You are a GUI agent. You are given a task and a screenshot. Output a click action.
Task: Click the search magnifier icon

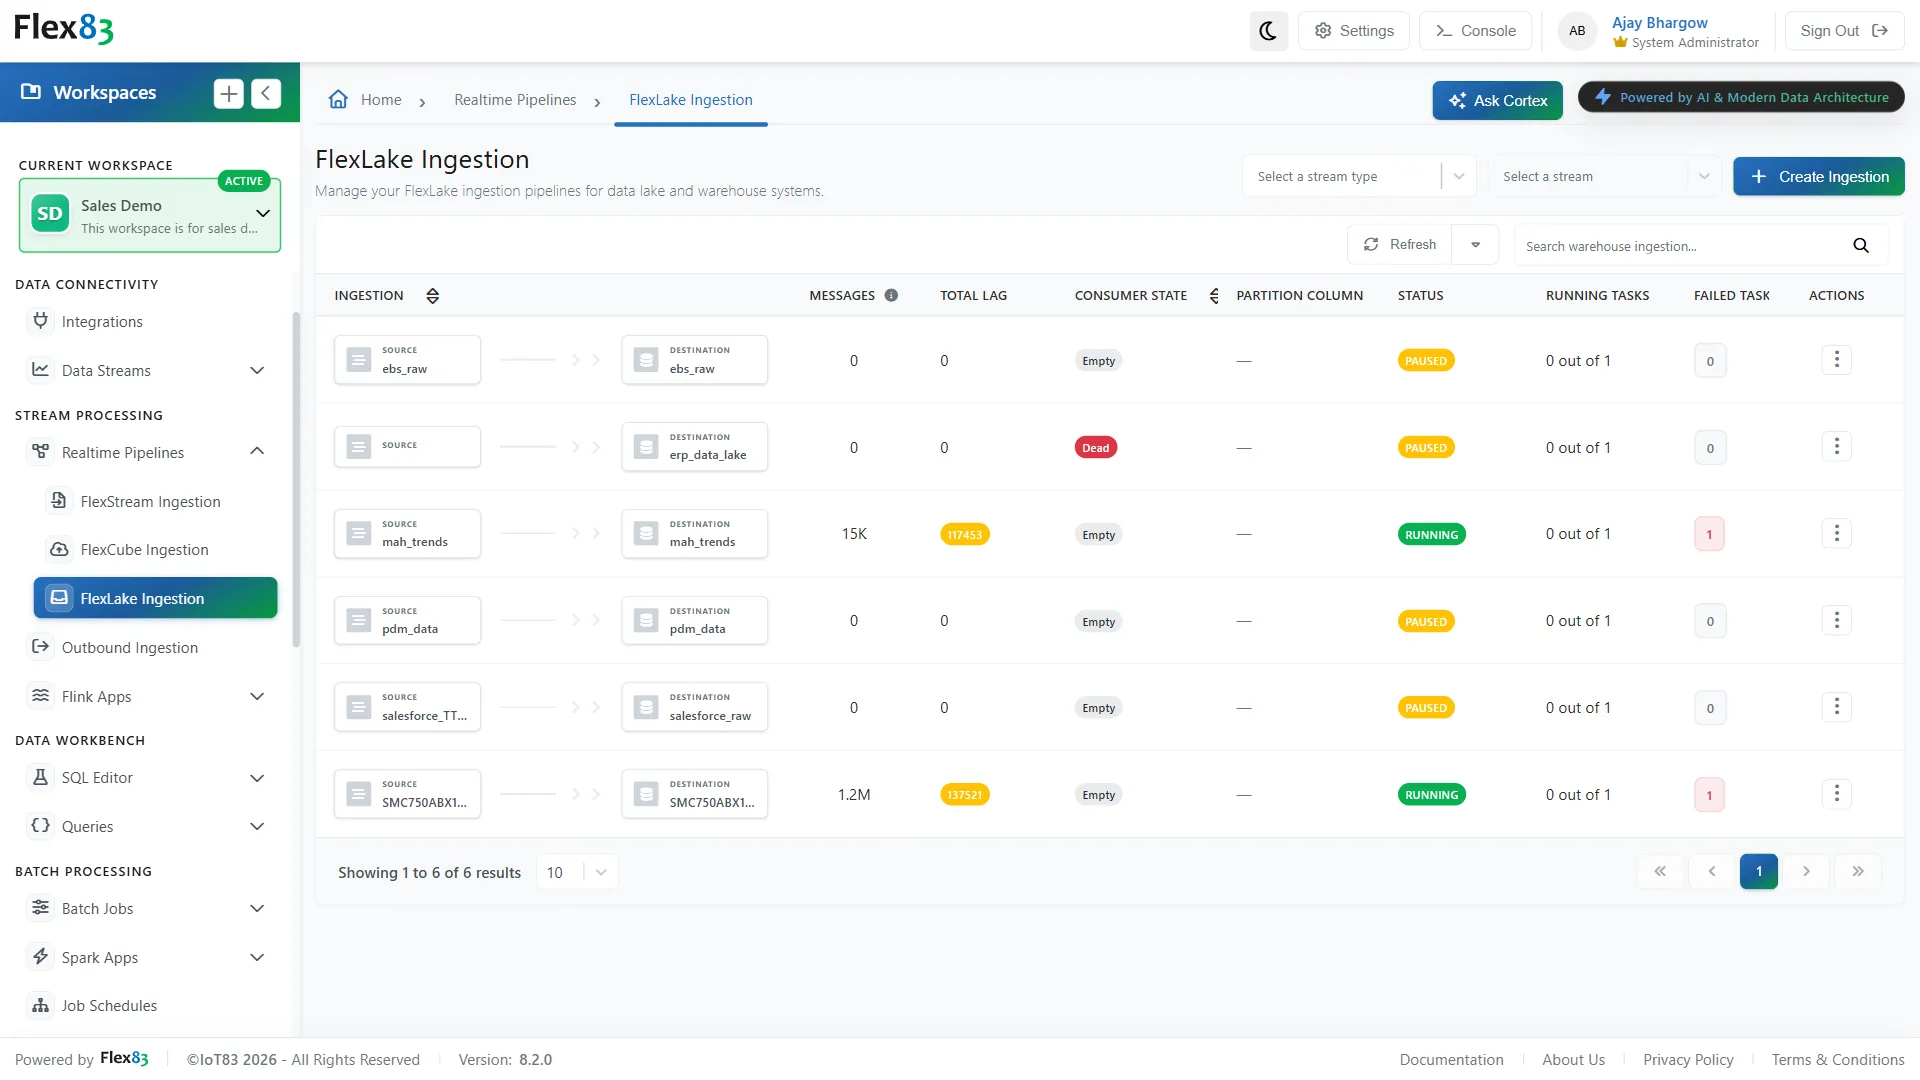pos(1861,246)
